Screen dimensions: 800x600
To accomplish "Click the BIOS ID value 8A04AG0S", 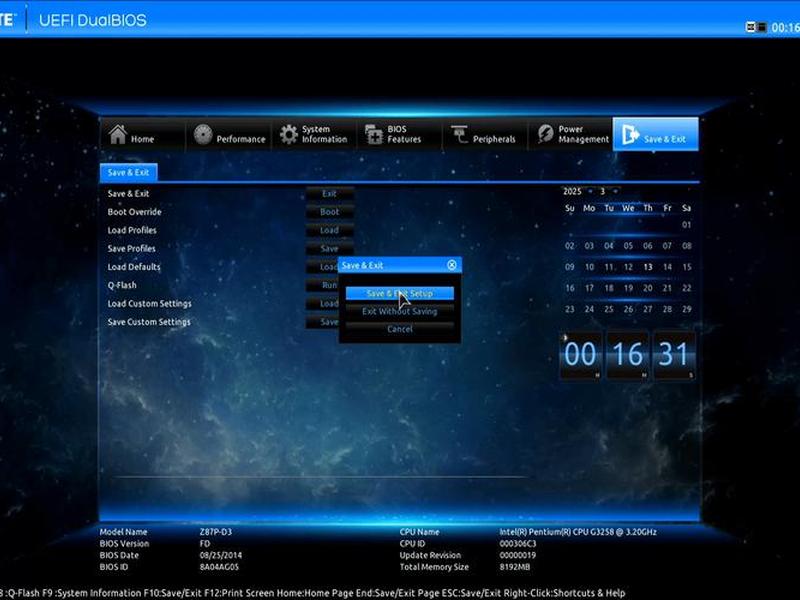I will [x=219, y=567].
